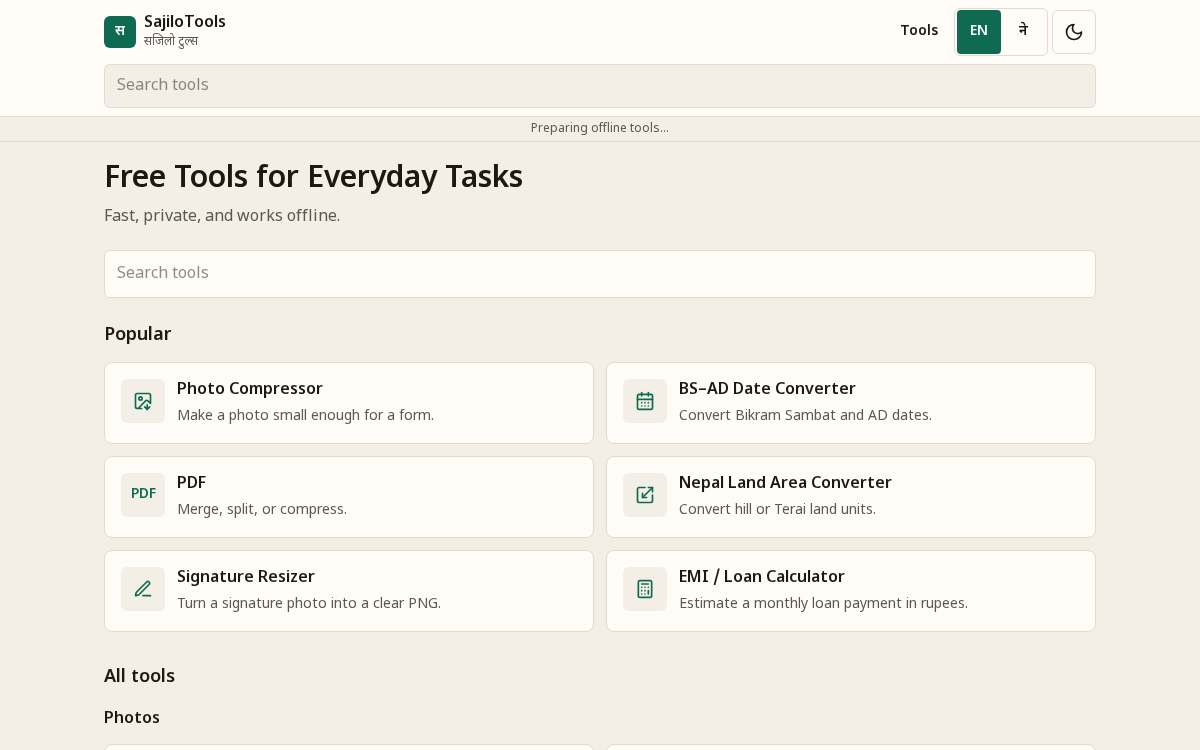Open Photo Compressor tool title
Image resolution: width=1200 pixels, height=750 pixels.
(x=250, y=388)
